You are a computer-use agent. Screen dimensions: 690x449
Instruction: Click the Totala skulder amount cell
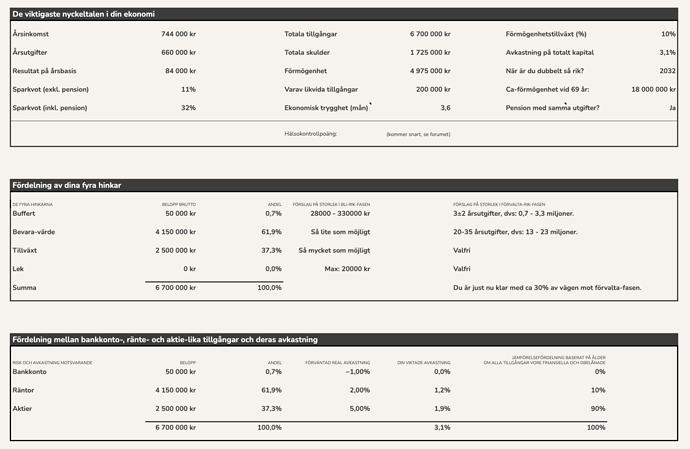[429, 52]
